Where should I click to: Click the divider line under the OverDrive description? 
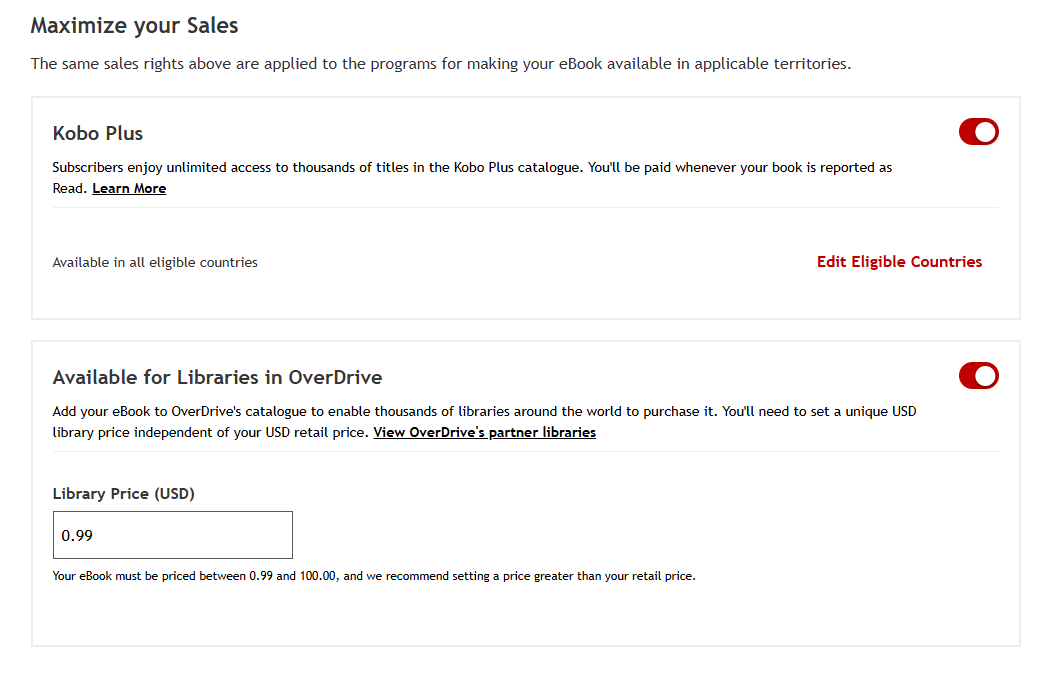coord(525,451)
